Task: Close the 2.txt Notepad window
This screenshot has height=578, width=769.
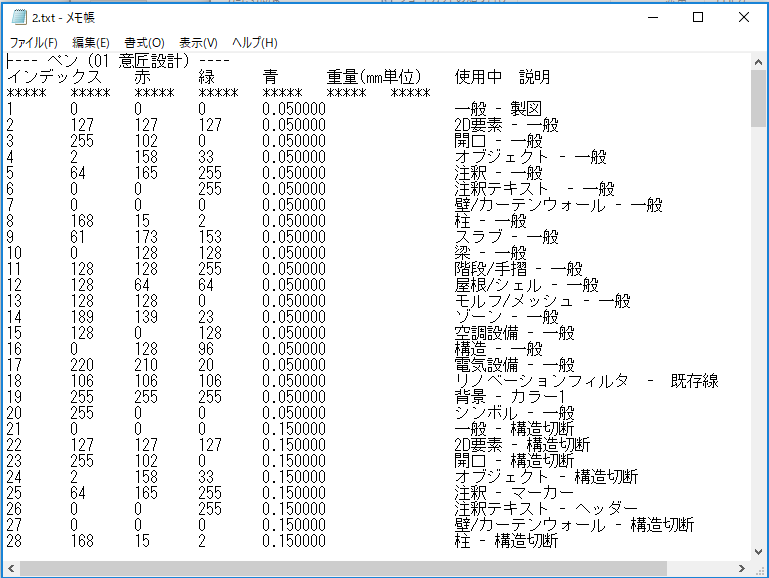Action: 743,18
